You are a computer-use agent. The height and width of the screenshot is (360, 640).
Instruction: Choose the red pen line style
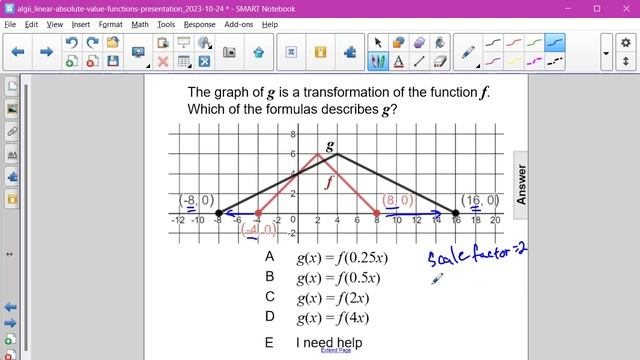513,42
